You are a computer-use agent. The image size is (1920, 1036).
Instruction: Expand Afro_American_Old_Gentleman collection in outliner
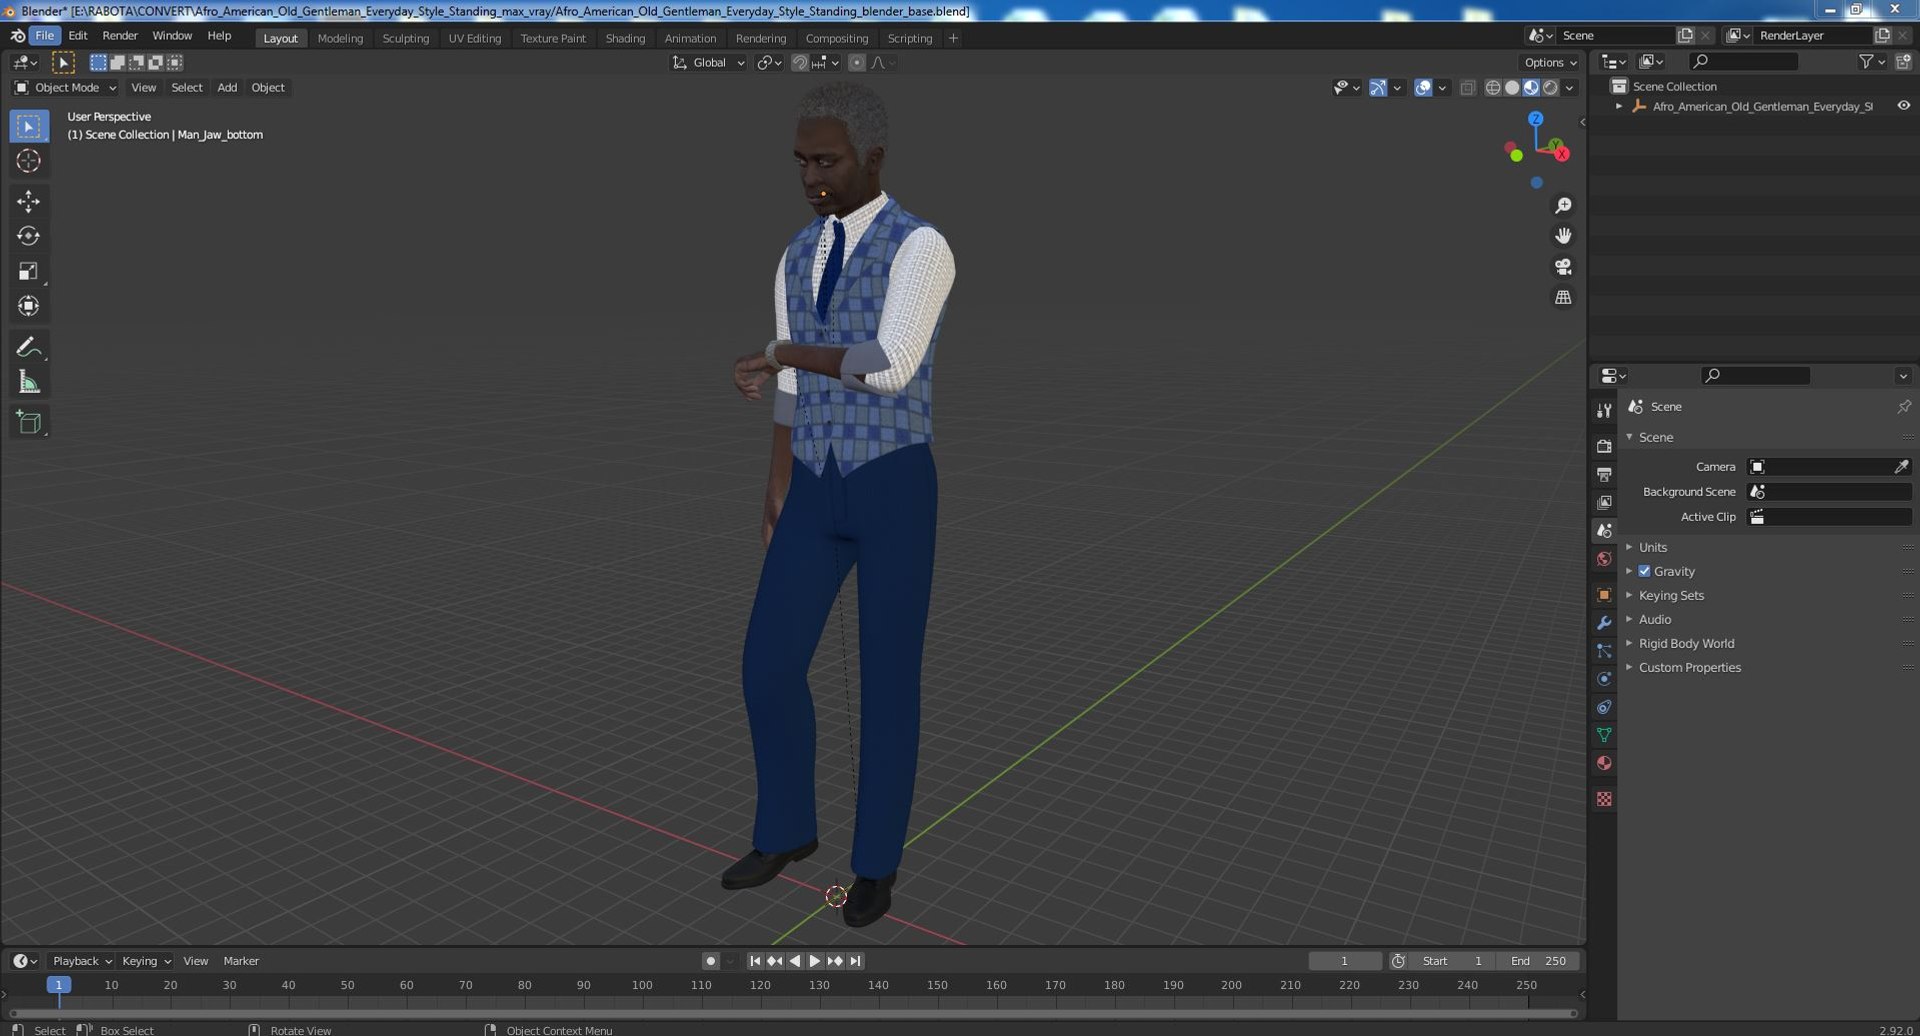tap(1619, 106)
